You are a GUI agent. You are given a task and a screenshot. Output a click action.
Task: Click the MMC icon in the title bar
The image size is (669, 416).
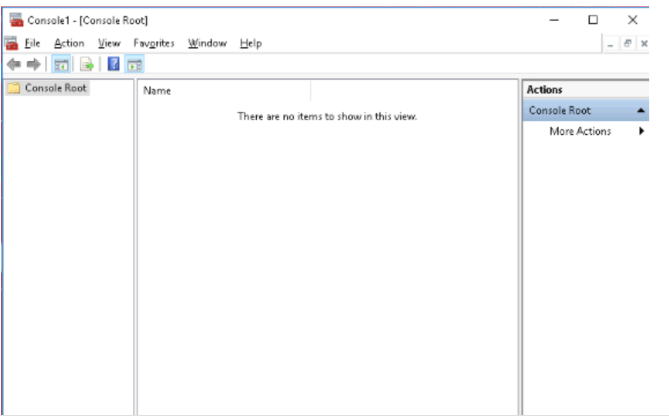pyautogui.click(x=16, y=20)
